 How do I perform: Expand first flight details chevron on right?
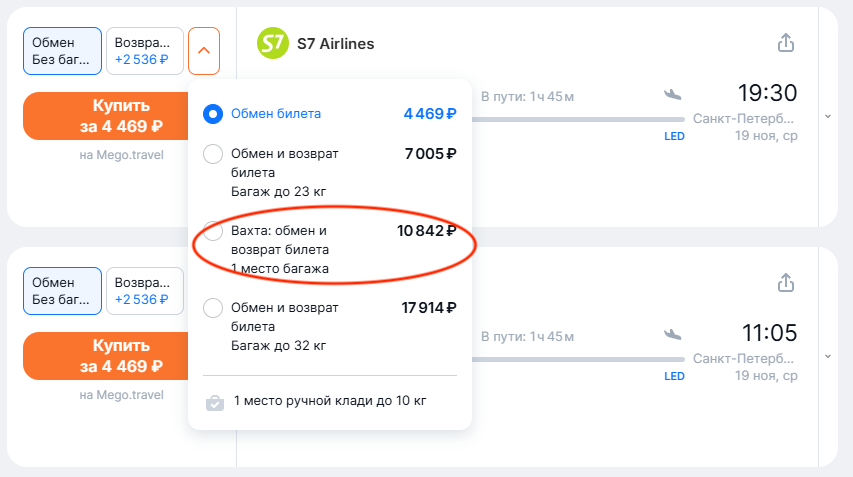(827, 116)
